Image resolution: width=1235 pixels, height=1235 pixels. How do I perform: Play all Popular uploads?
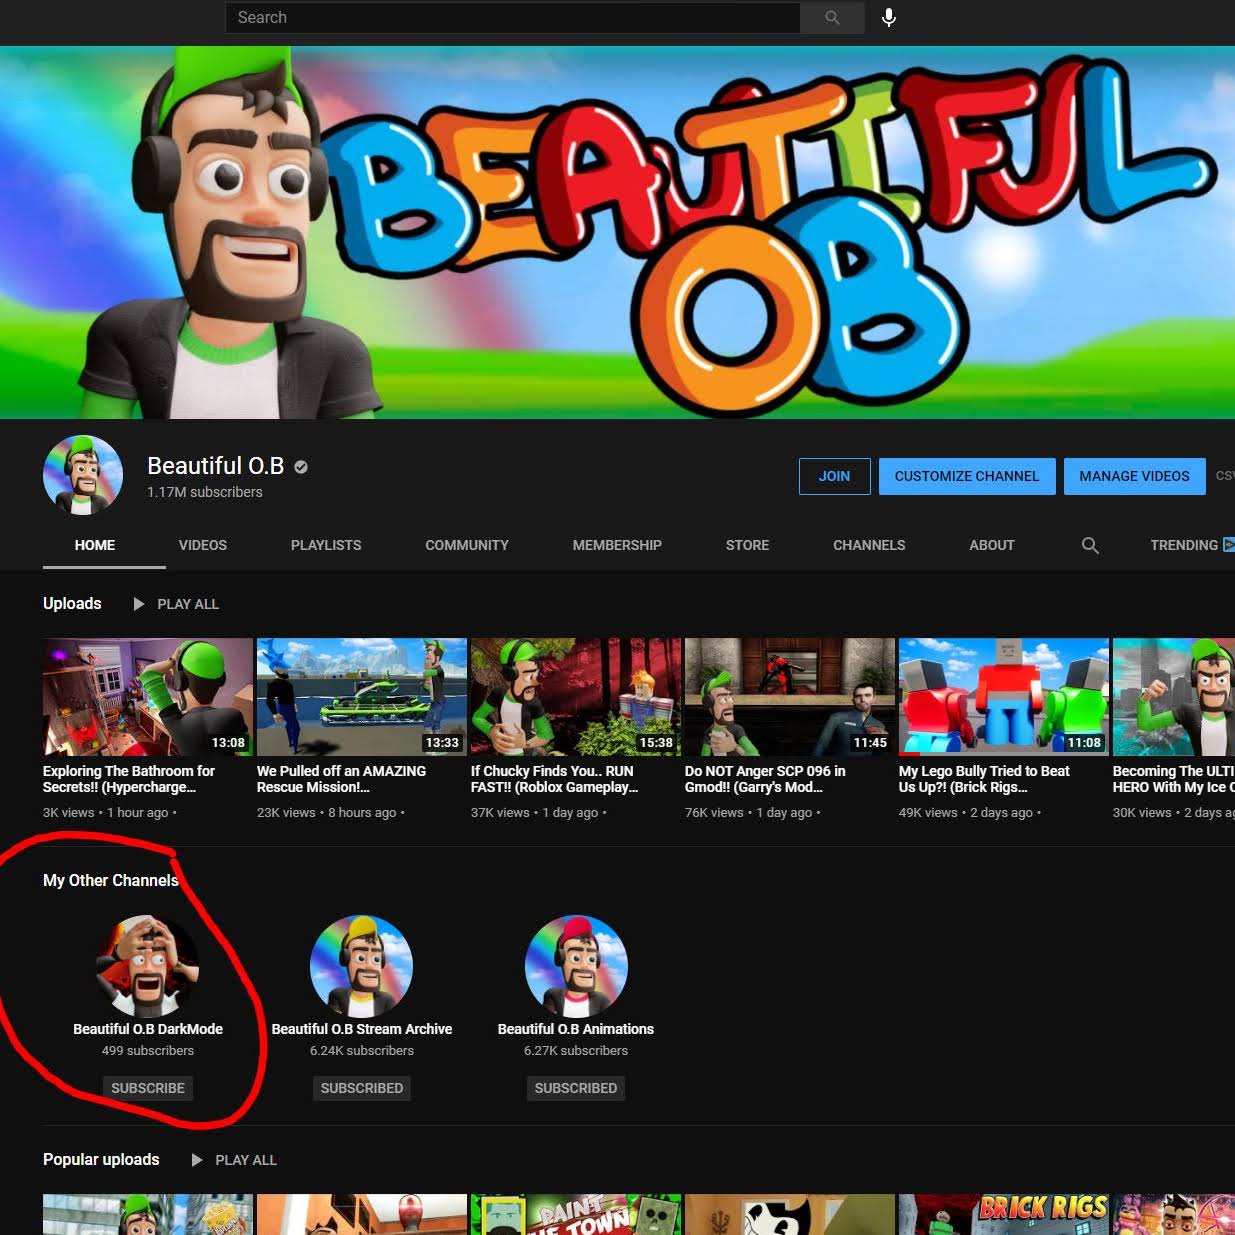coord(235,1160)
